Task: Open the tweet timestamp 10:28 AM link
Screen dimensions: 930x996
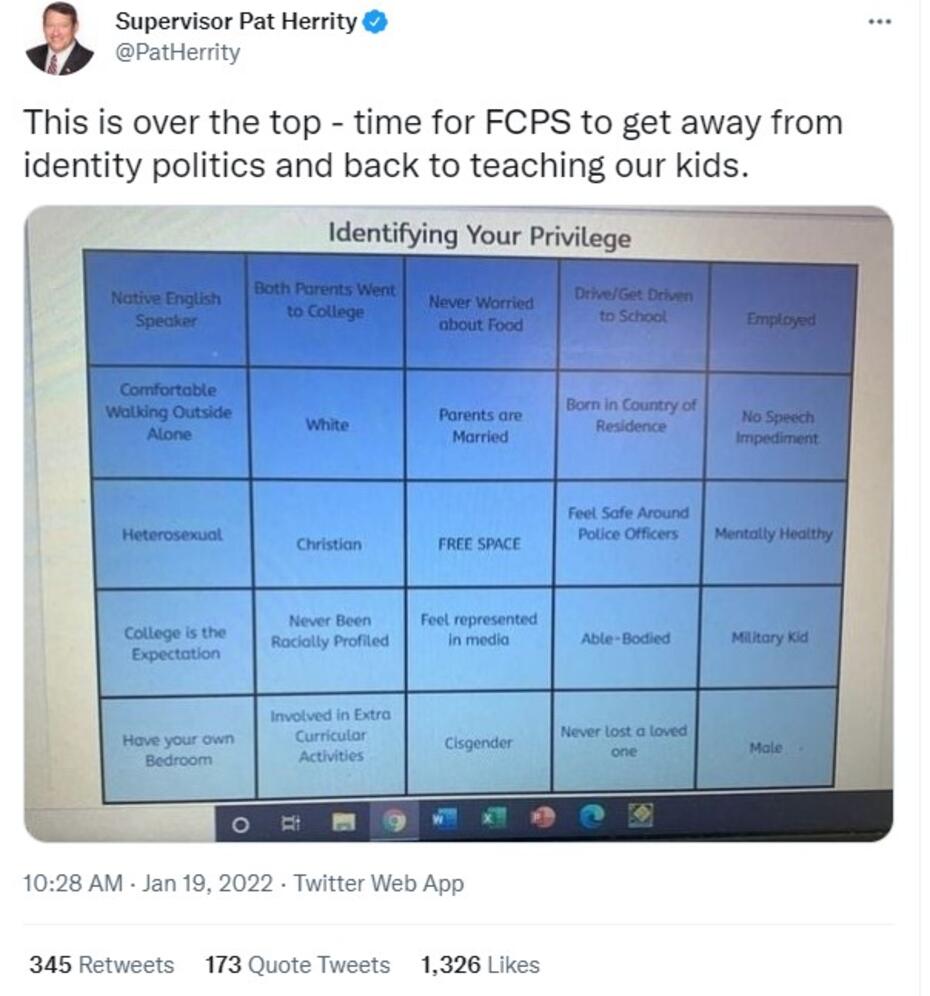Action: [73, 883]
